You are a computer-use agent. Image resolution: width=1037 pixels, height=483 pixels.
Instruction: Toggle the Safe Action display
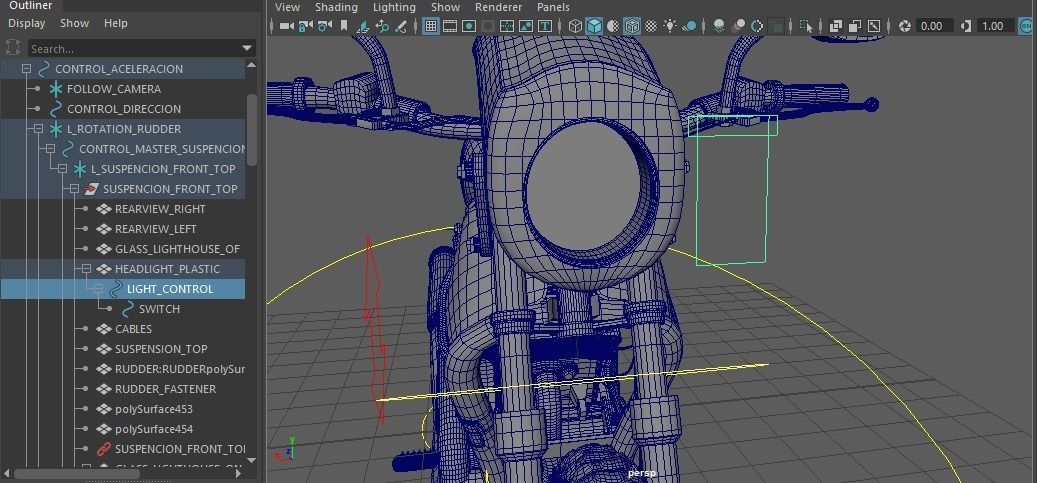526,26
